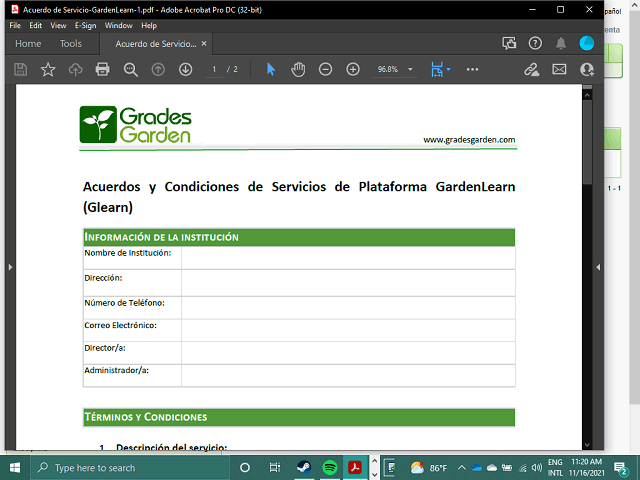Open more tools ellipsis

(472, 69)
